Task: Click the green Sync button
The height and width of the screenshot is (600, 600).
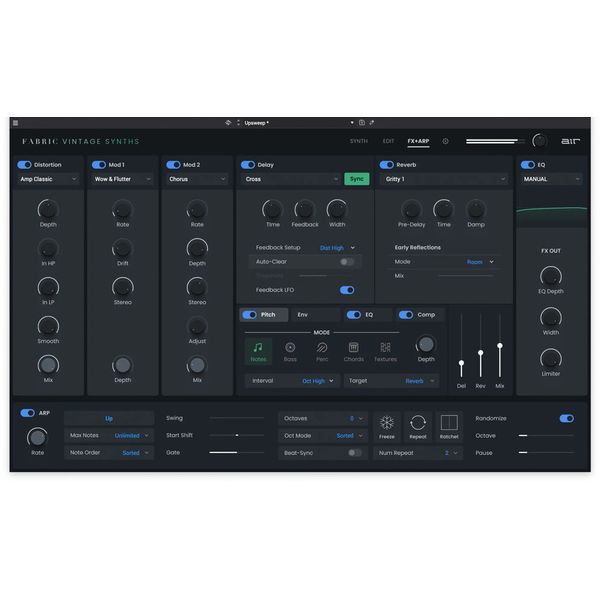Action: (357, 179)
